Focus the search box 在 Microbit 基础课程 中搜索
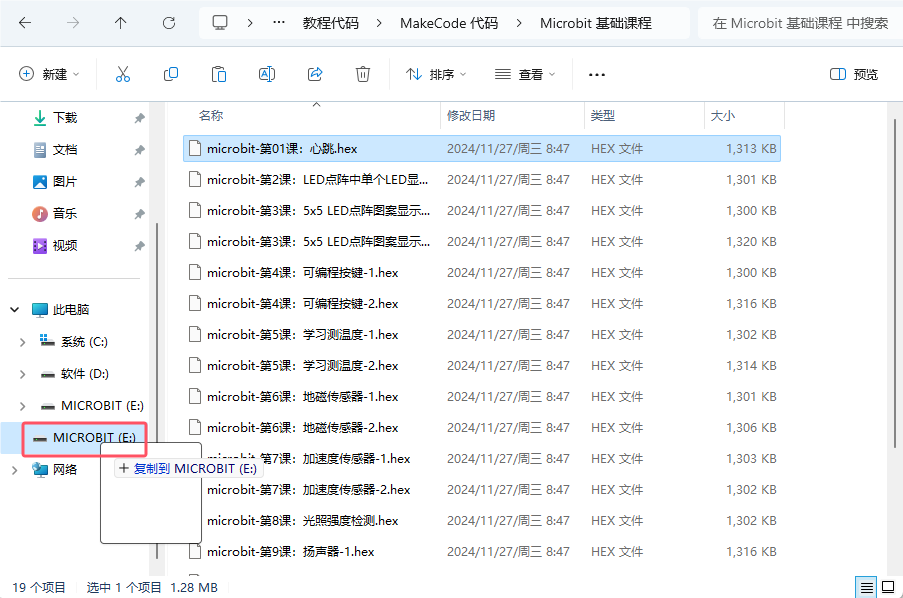This screenshot has height=598, width=903. click(800, 23)
